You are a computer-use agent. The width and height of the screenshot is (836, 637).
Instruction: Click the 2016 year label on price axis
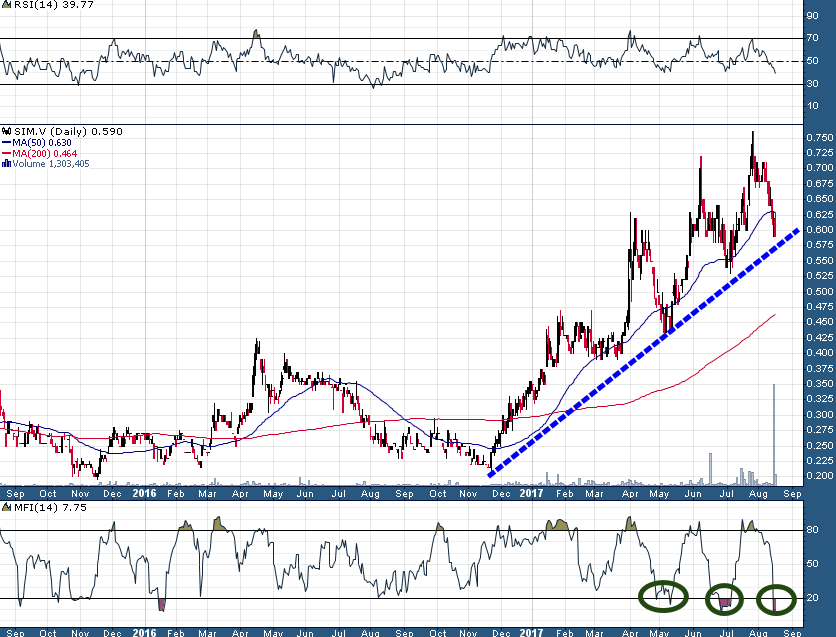[x=144, y=494]
